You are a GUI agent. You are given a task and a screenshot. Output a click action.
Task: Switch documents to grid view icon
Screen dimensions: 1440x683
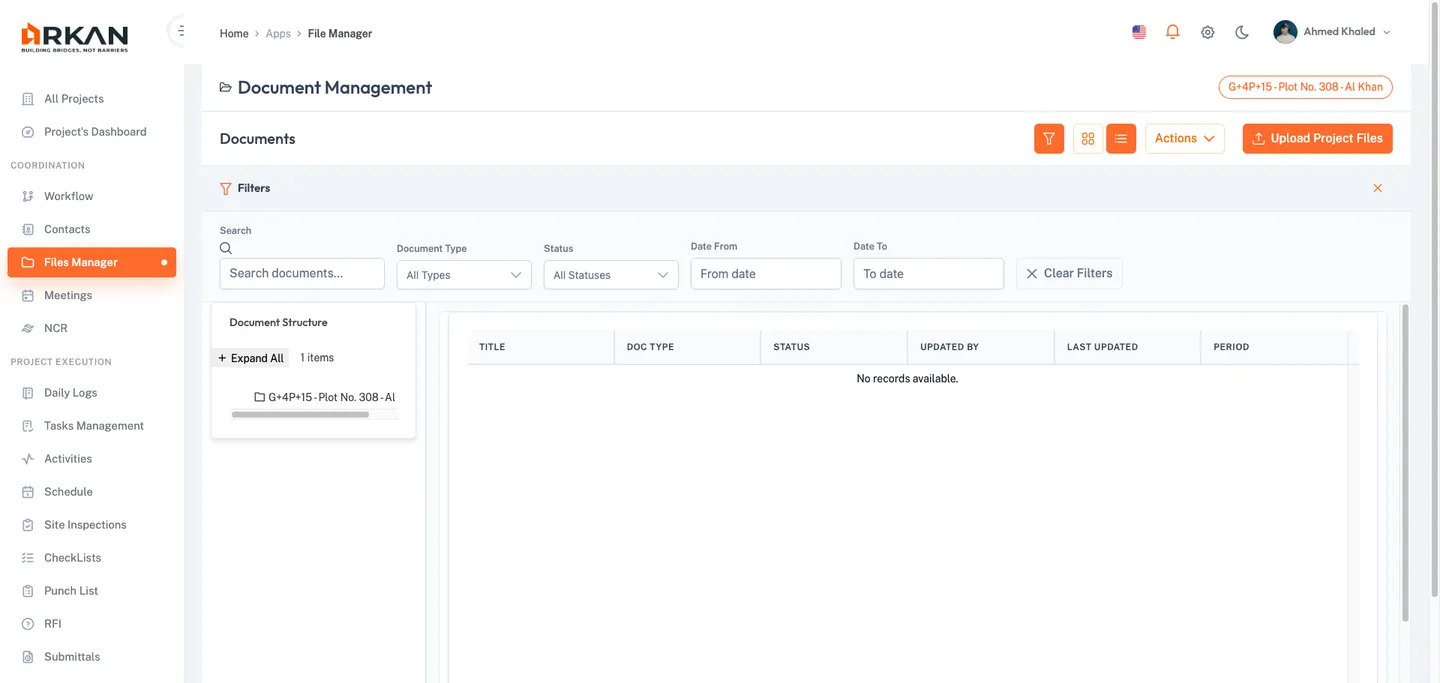pyautogui.click(x=1087, y=138)
